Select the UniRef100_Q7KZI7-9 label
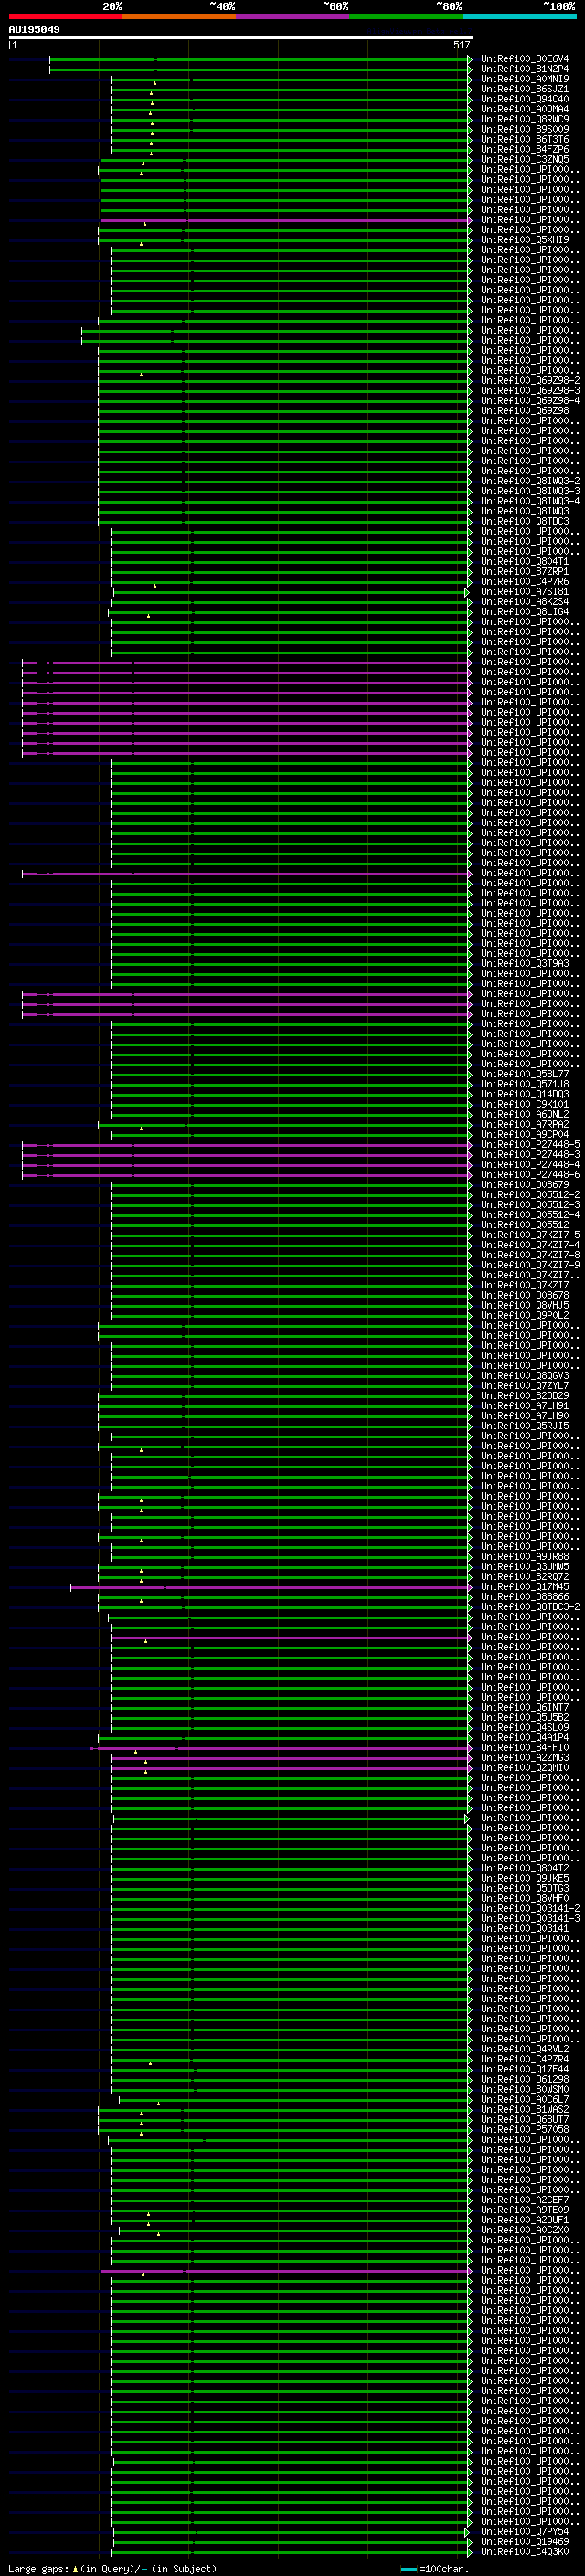 530,1265
